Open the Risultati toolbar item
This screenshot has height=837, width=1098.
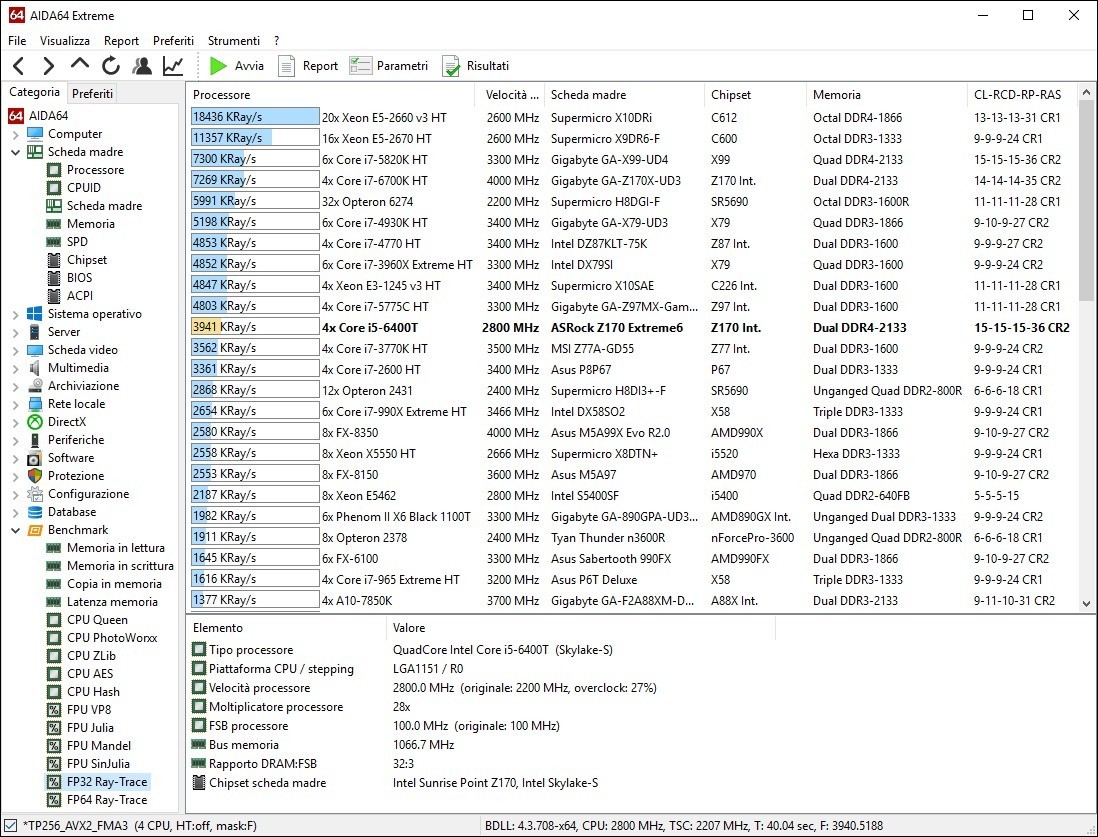(x=476, y=66)
